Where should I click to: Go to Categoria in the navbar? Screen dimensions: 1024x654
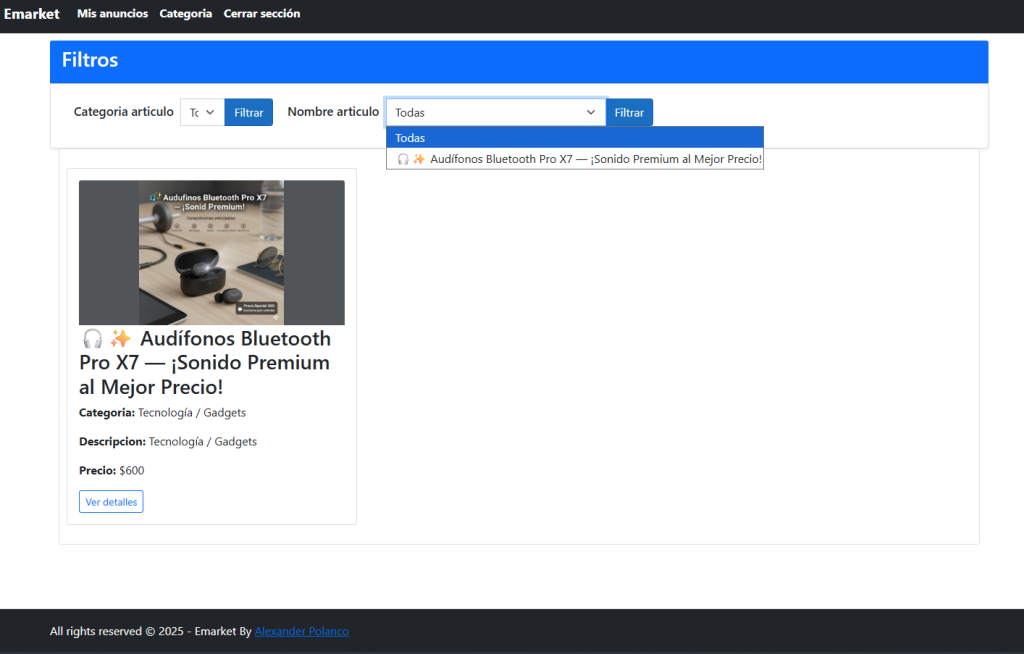(185, 14)
